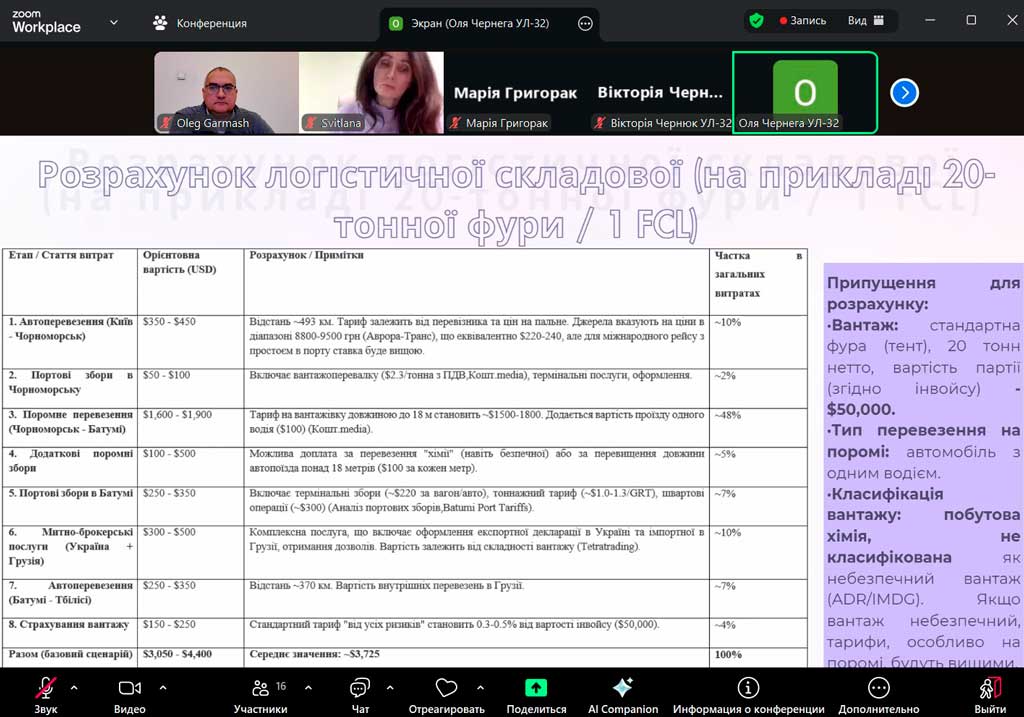Open the Участники participants panel

[261, 690]
